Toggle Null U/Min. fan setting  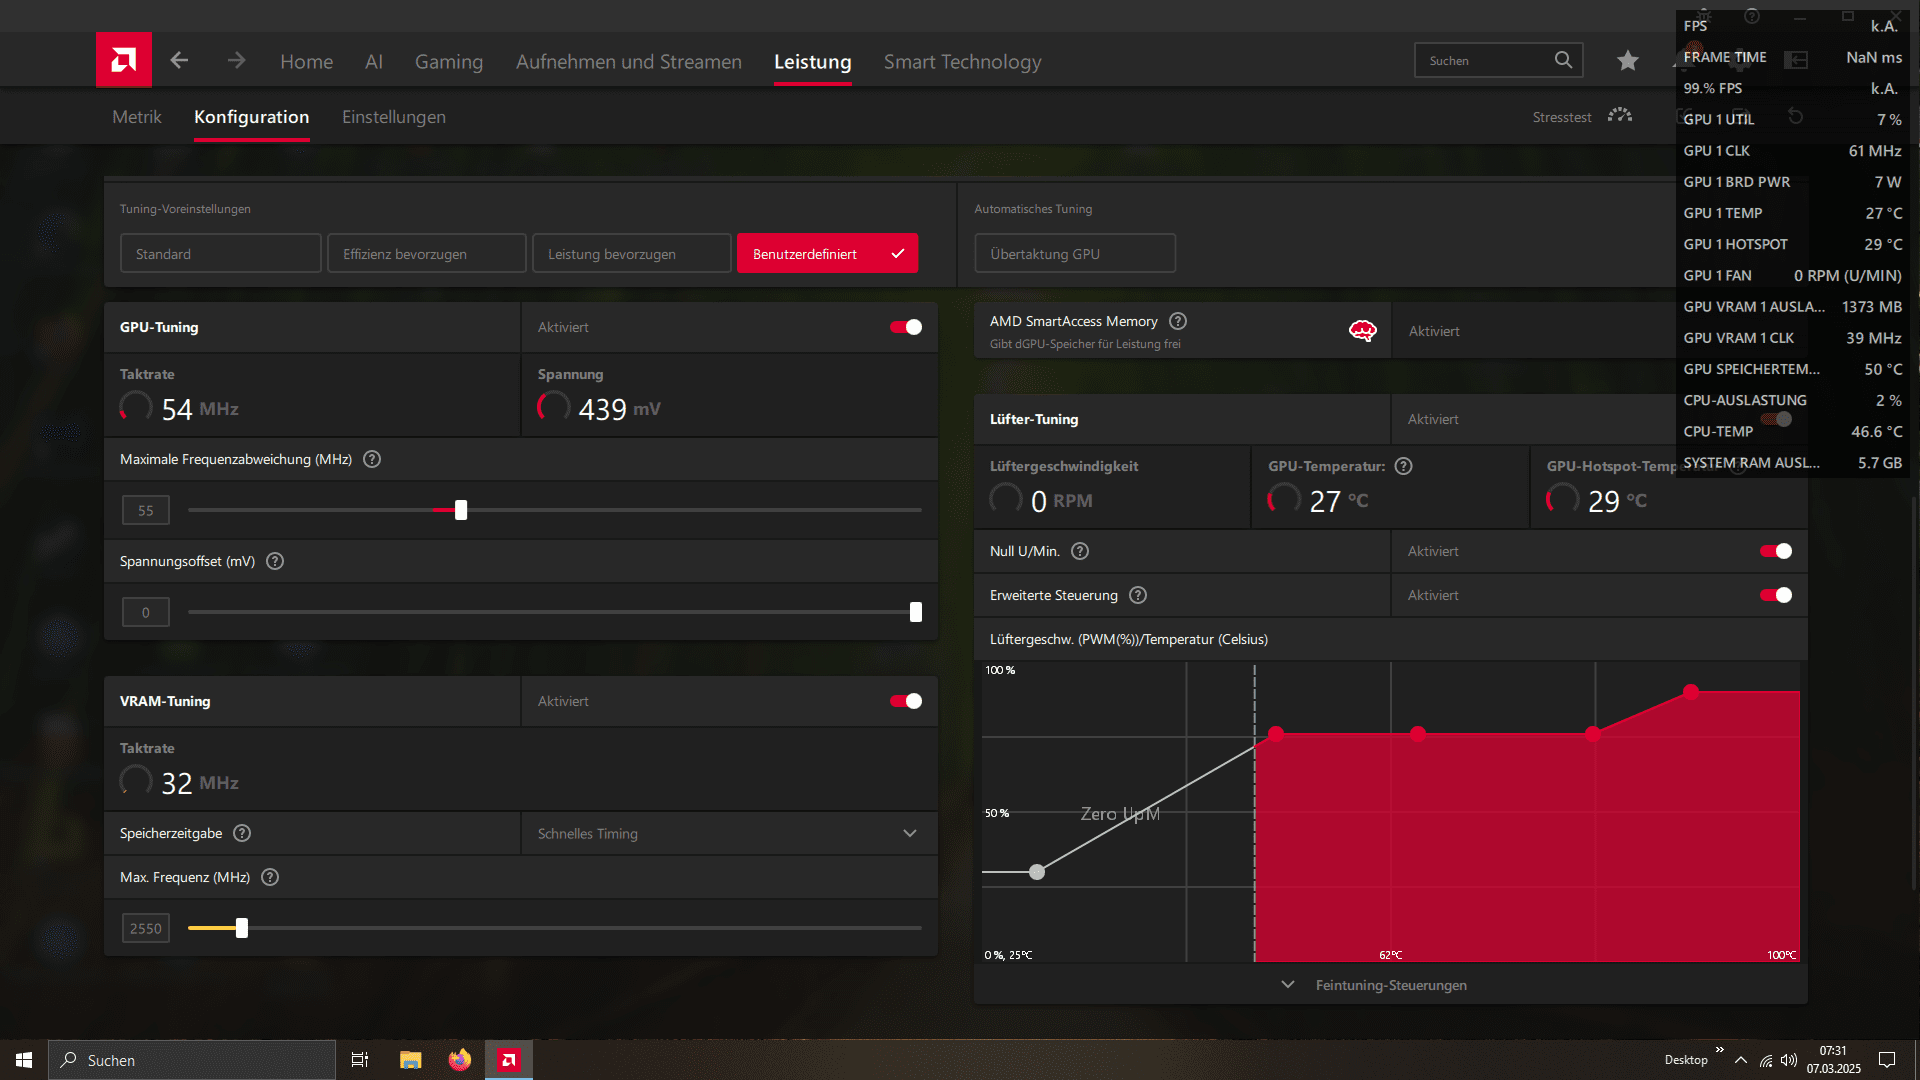coord(1776,551)
